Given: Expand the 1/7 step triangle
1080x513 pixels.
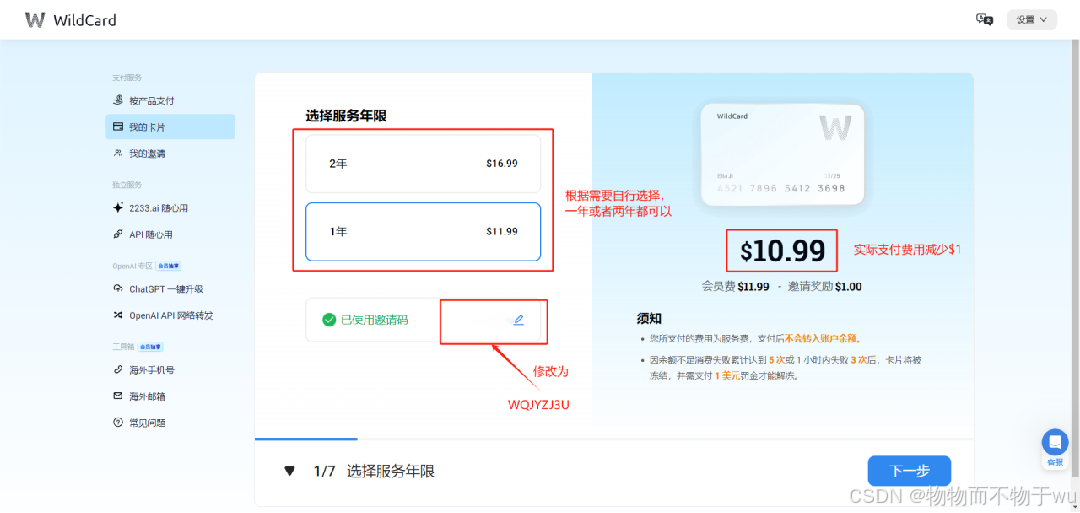Looking at the screenshot, I should [289, 472].
